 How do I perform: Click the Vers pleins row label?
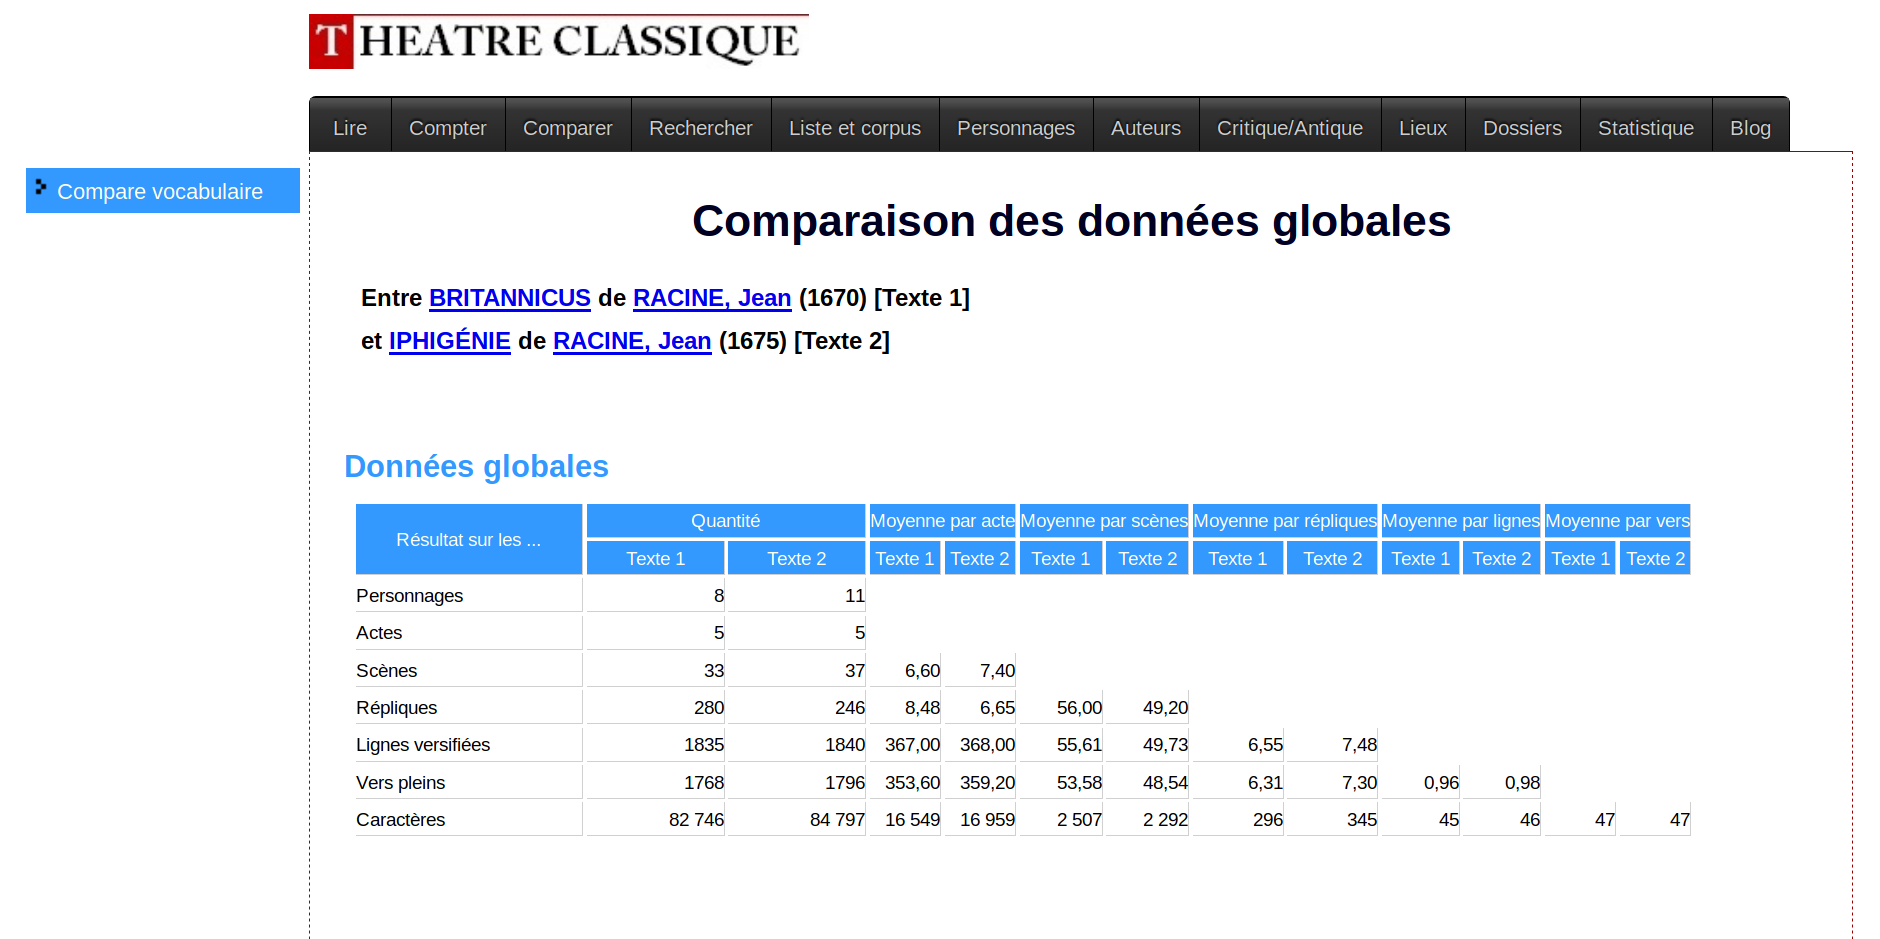pyautogui.click(x=400, y=782)
